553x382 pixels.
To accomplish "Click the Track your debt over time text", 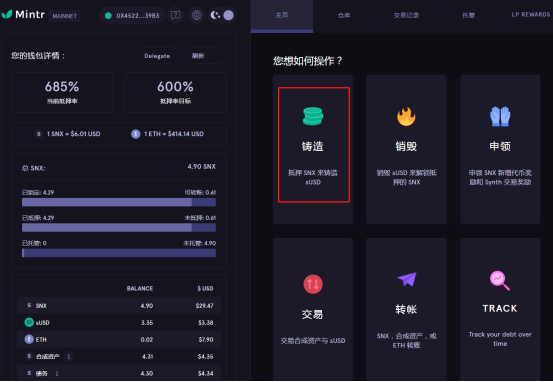I will pyautogui.click(x=500, y=339).
